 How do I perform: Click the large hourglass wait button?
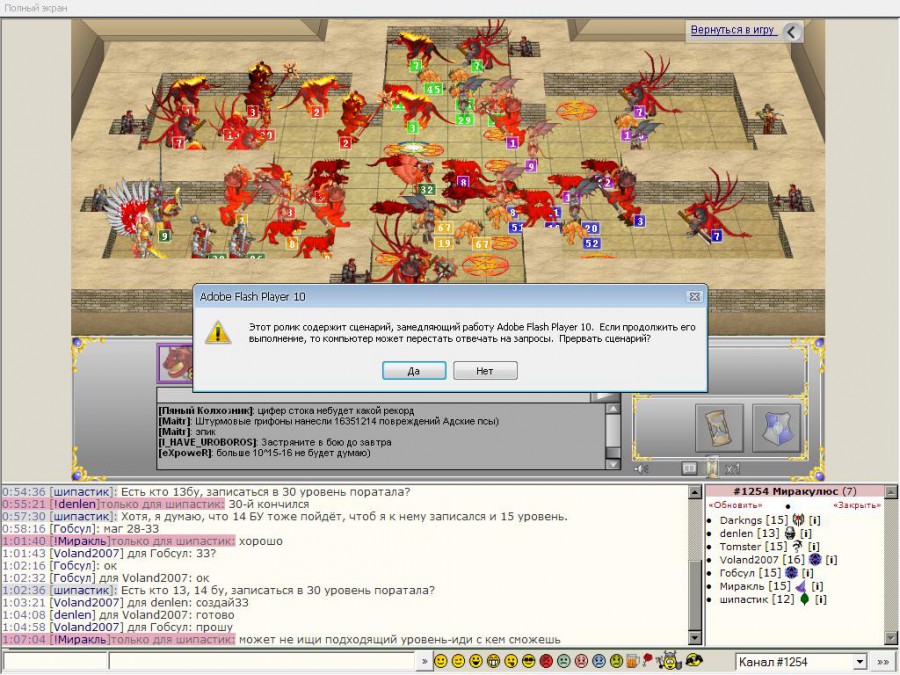point(719,428)
